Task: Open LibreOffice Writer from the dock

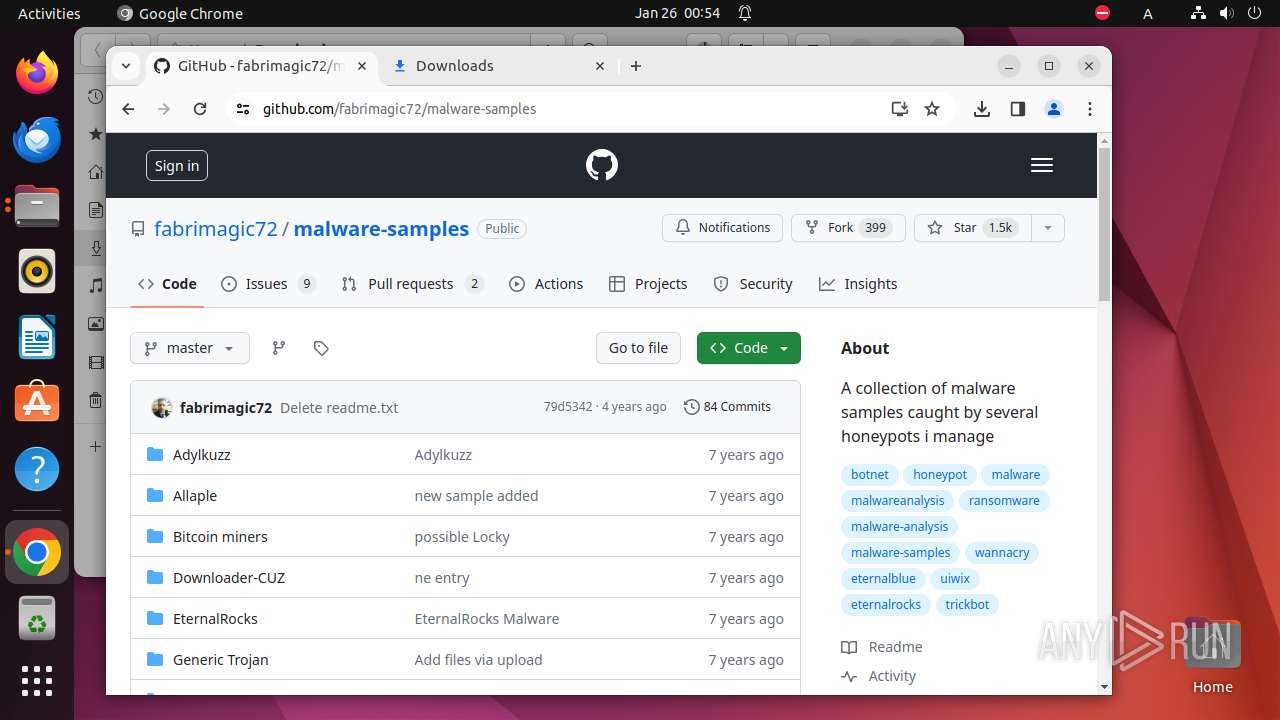Action: tap(37, 337)
